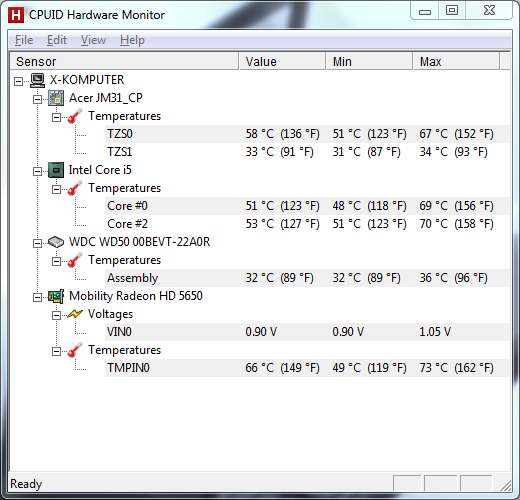Open the File menu
Screen dimensions: 520x500
pyautogui.click(x=24, y=40)
